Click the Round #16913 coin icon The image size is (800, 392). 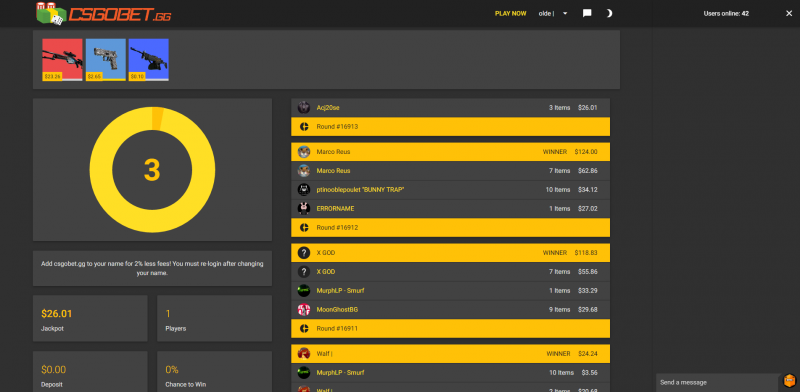304,127
